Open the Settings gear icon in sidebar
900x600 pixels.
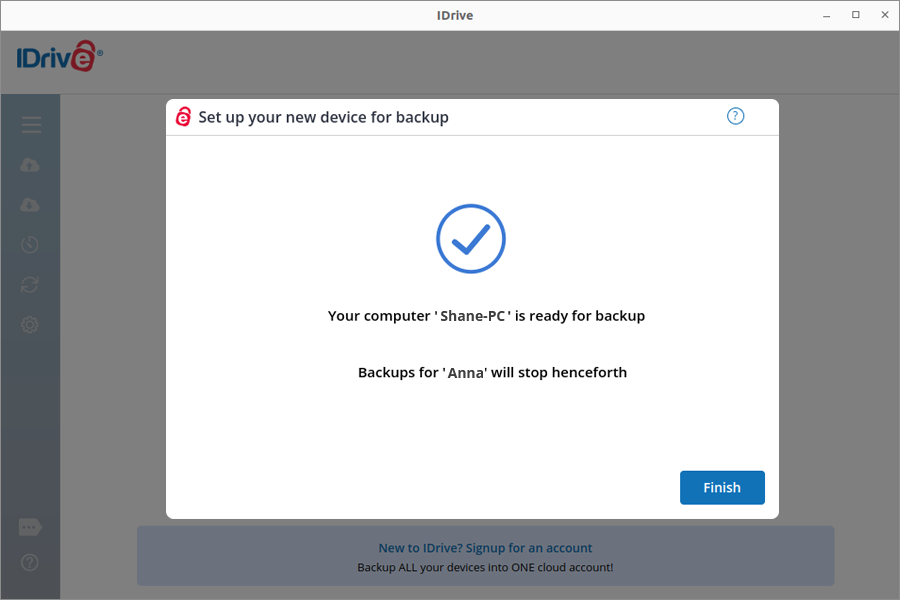tap(30, 325)
